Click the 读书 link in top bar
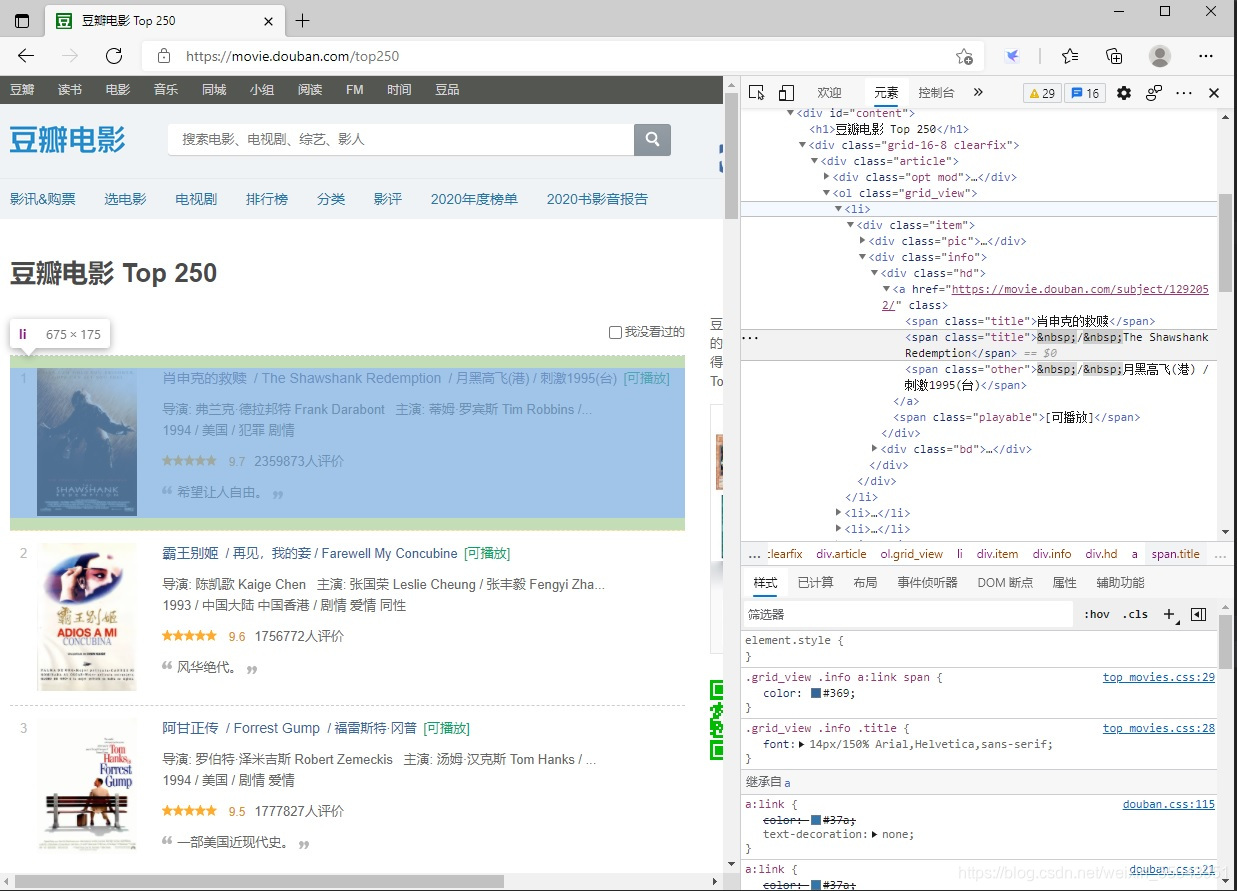 [70, 89]
